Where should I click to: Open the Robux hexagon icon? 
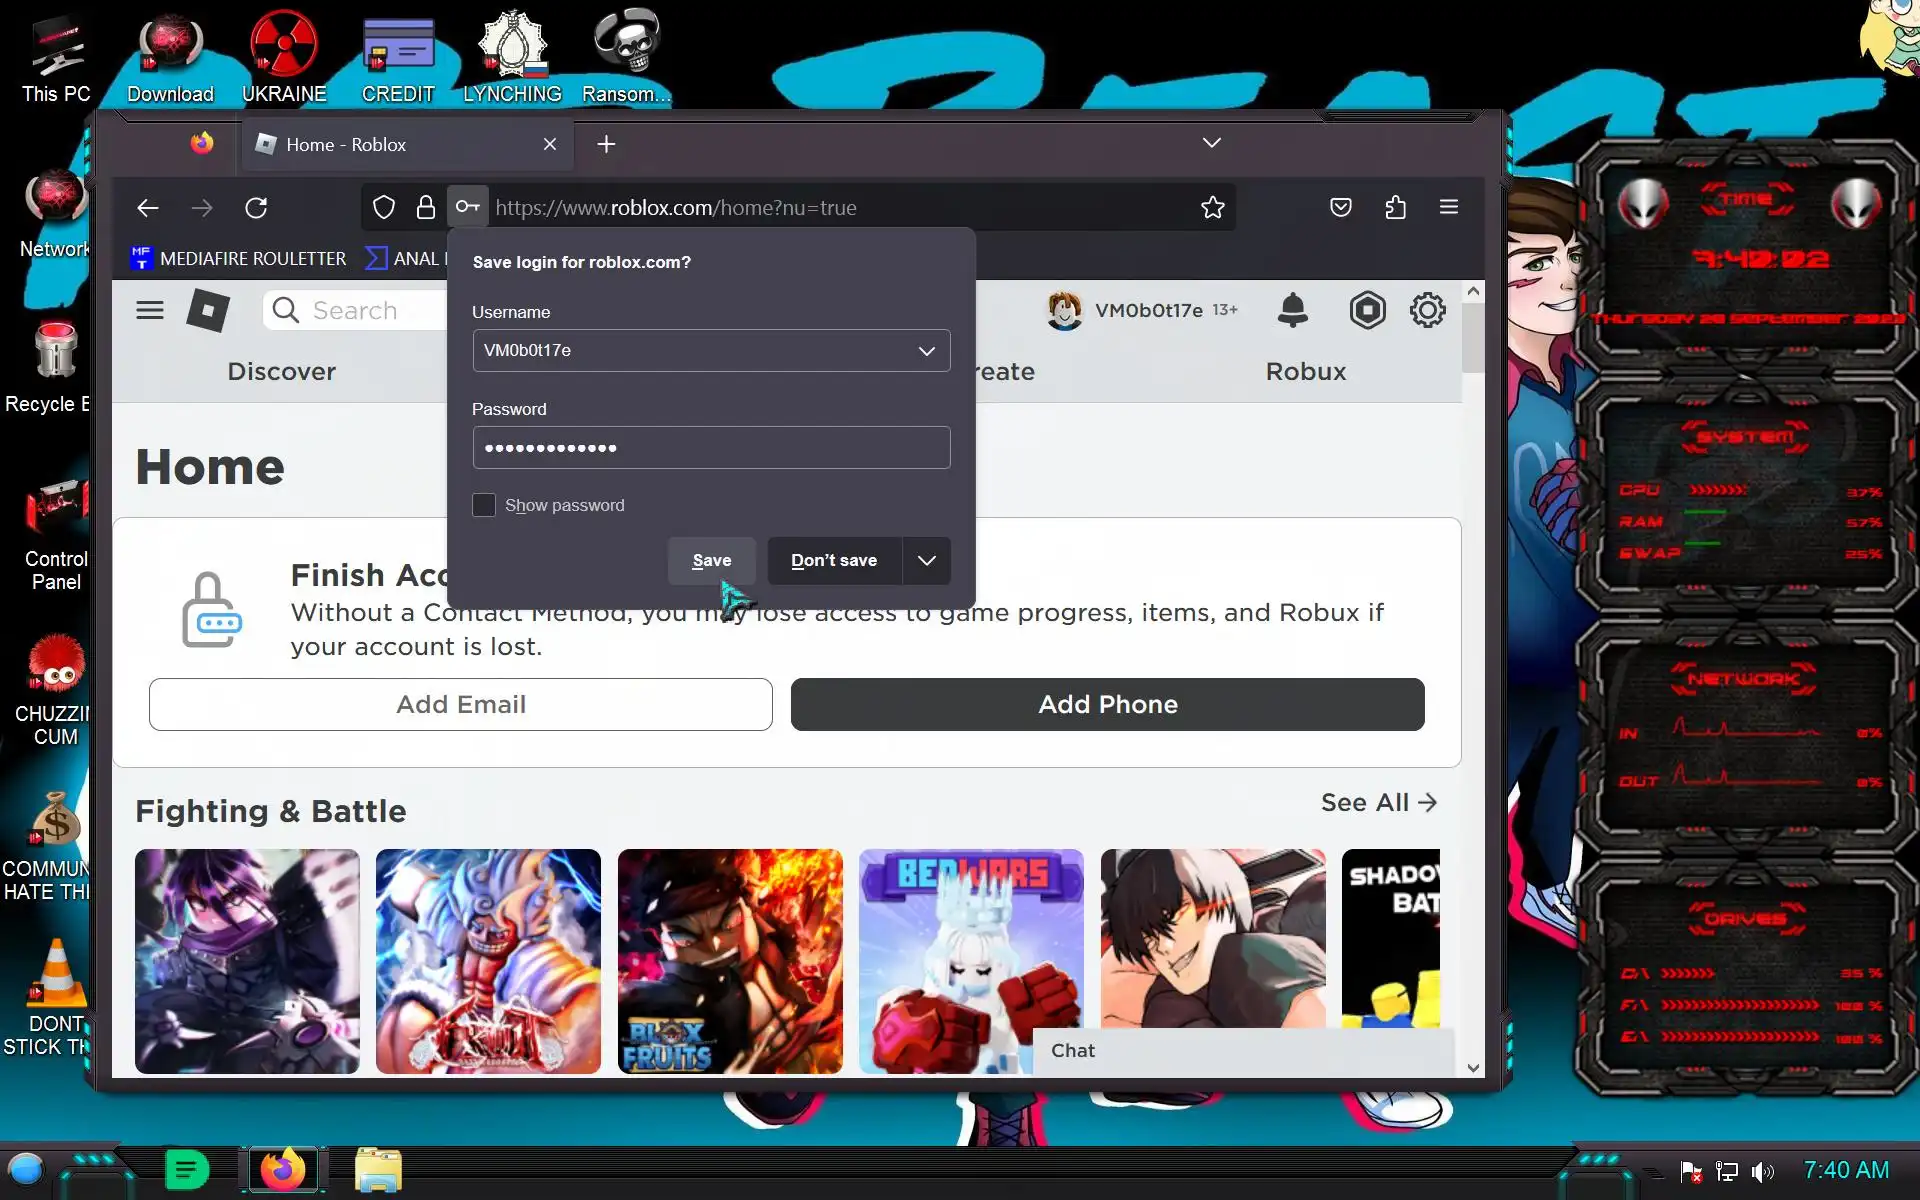click(x=1367, y=310)
